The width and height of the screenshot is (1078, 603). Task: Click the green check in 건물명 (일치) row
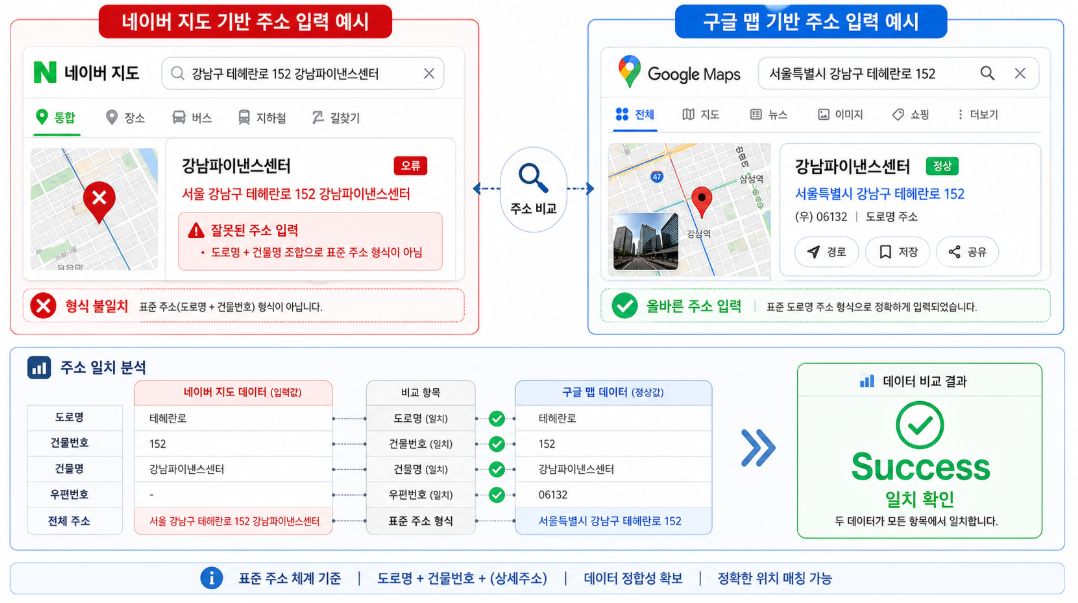(x=496, y=469)
